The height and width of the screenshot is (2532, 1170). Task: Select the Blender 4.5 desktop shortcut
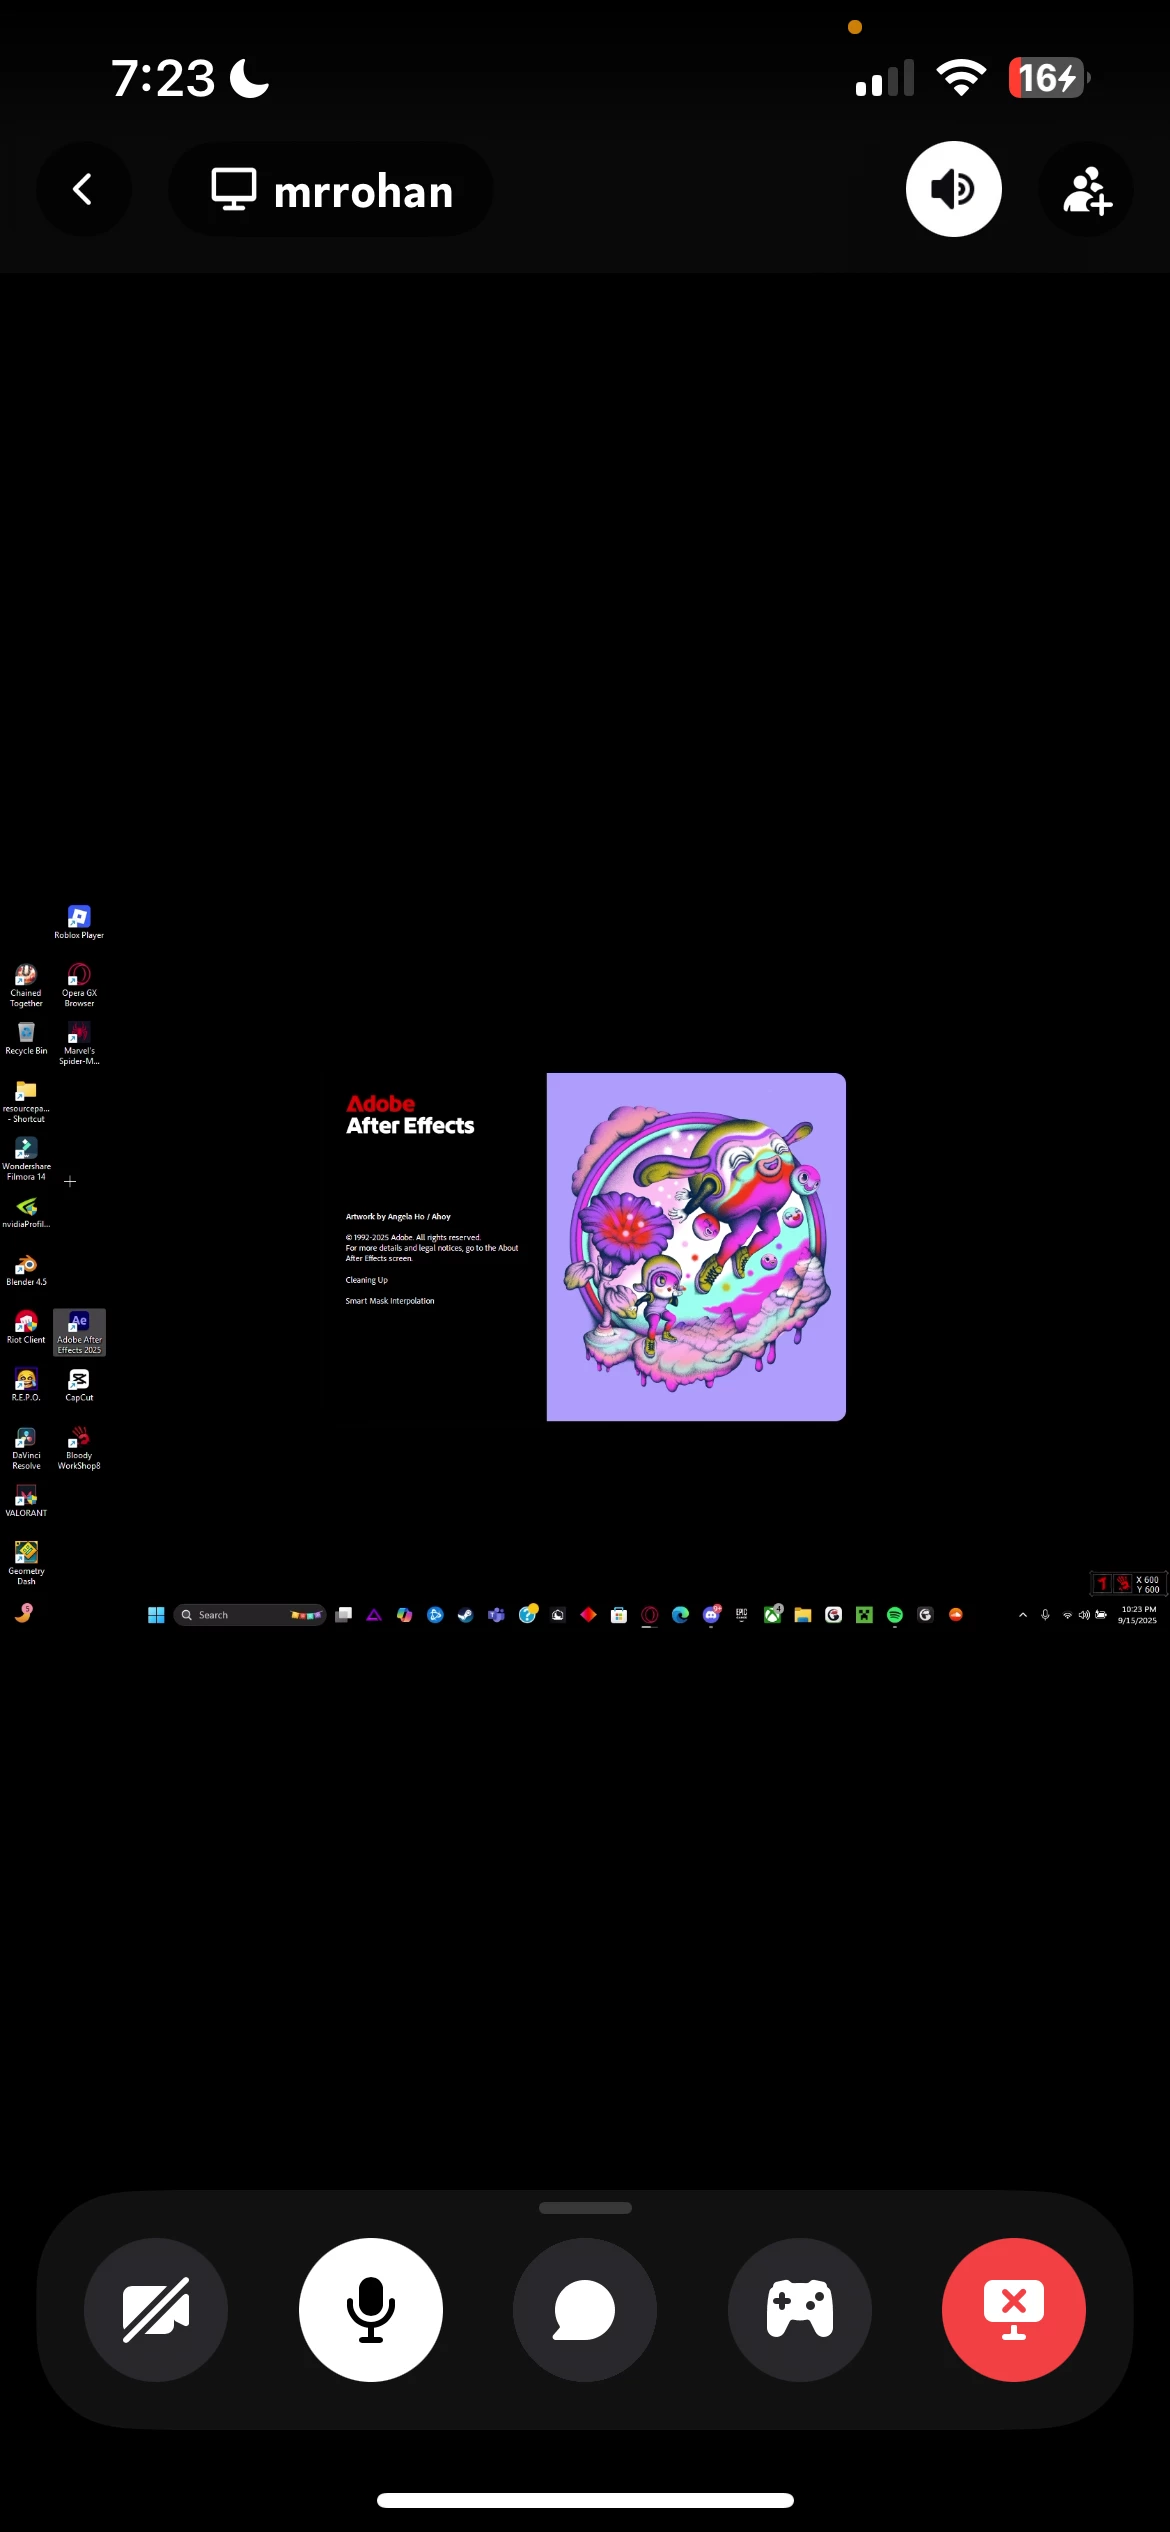pyautogui.click(x=26, y=1270)
